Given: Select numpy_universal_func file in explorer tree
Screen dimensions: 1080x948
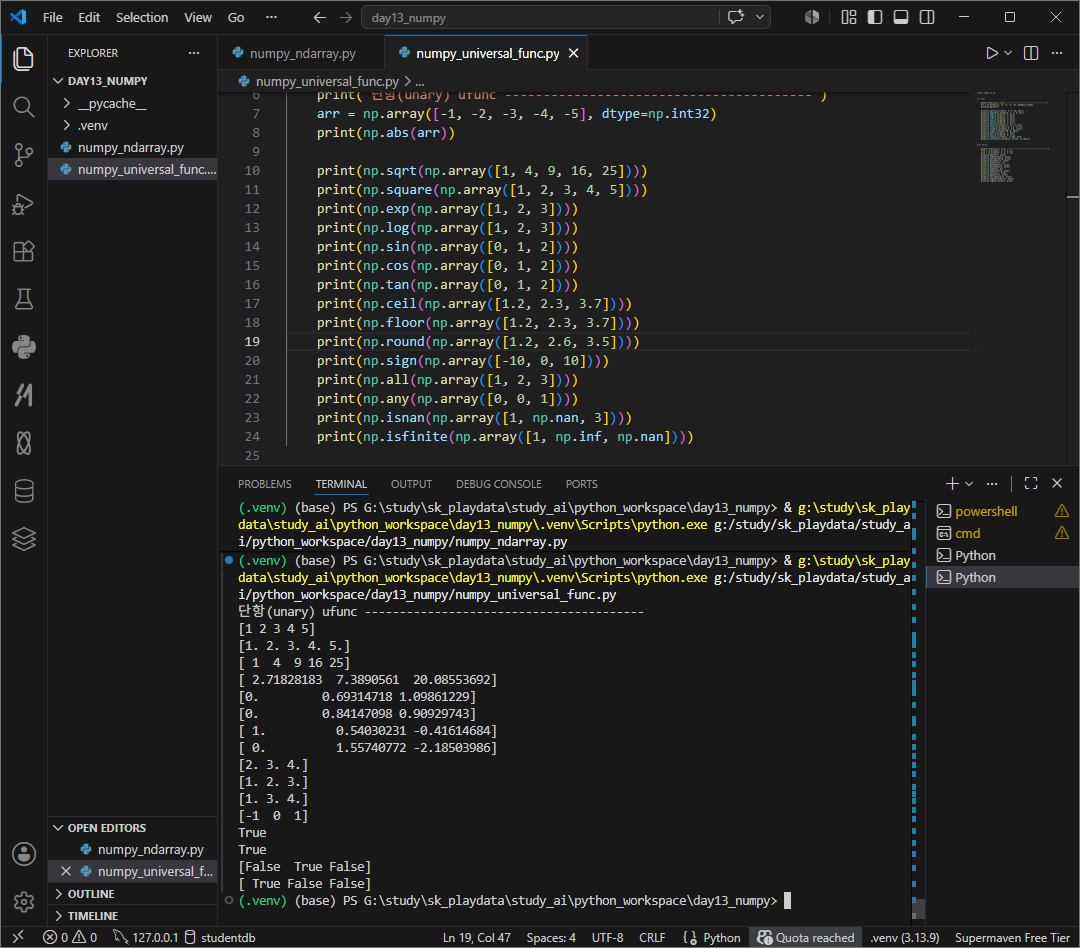Looking at the screenshot, I should [x=132, y=169].
